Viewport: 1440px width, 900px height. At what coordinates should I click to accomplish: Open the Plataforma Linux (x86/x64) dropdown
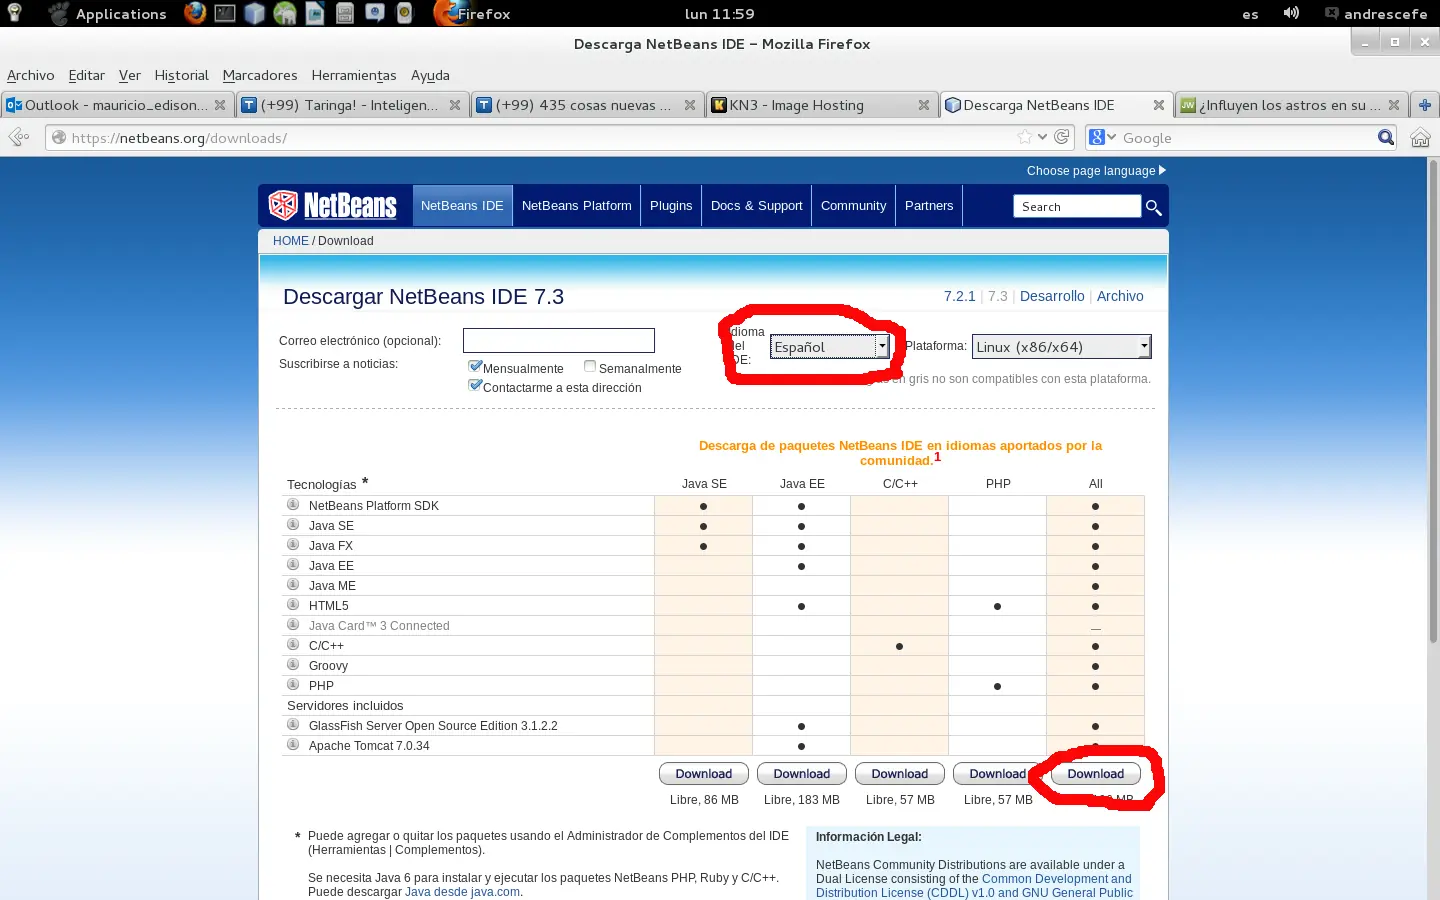1061,347
